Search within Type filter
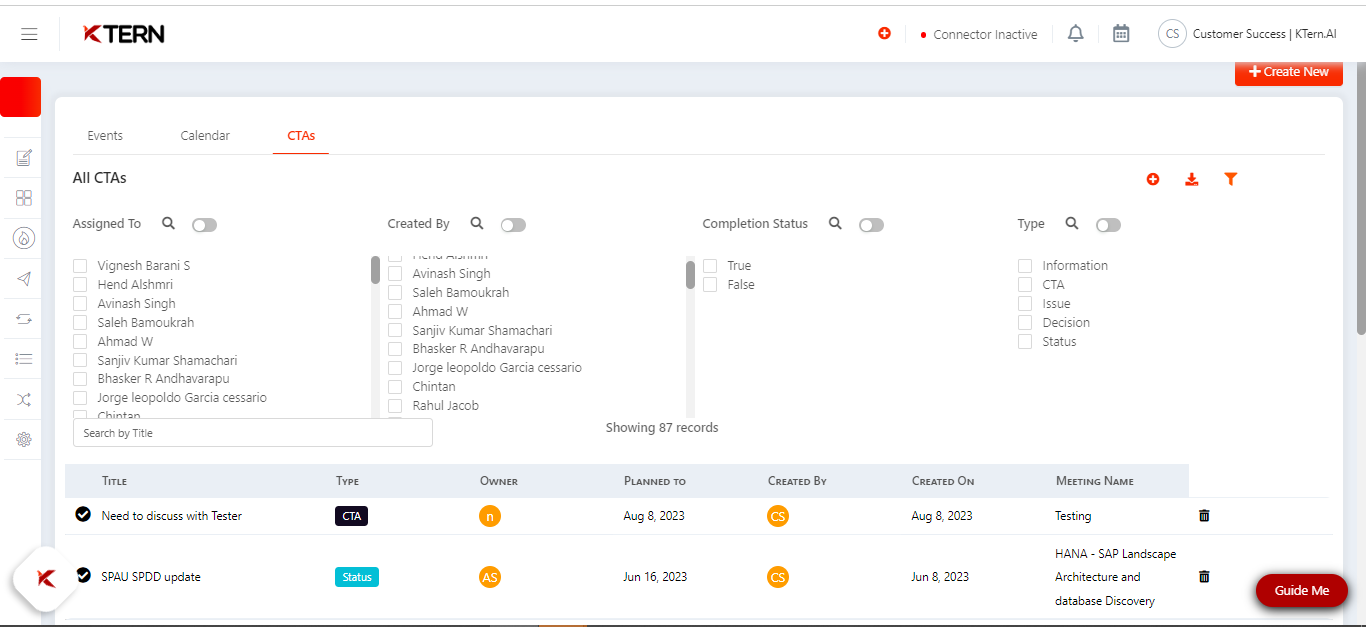Viewport: 1366px width, 627px height. tap(1071, 223)
